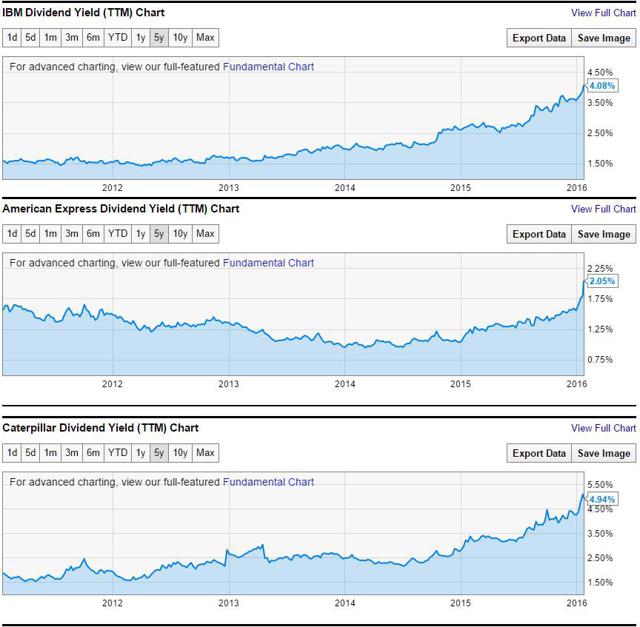Click the 4.94% value label on Caterpillar chart
640x627 pixels.
[602, 499]
